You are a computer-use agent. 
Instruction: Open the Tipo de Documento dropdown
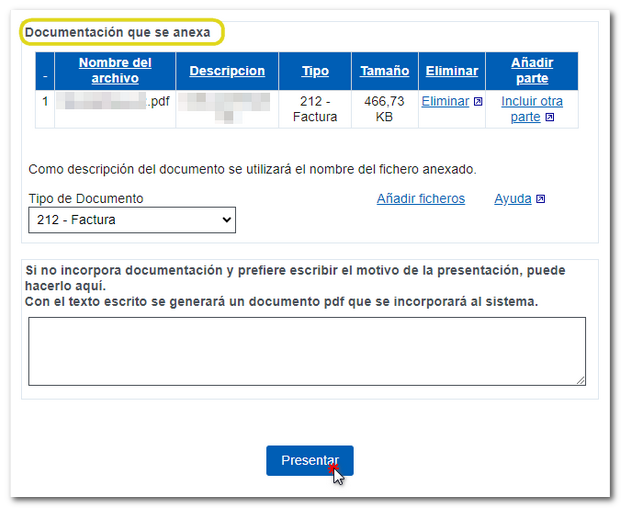pyautogui.click(x=132, y=220)
